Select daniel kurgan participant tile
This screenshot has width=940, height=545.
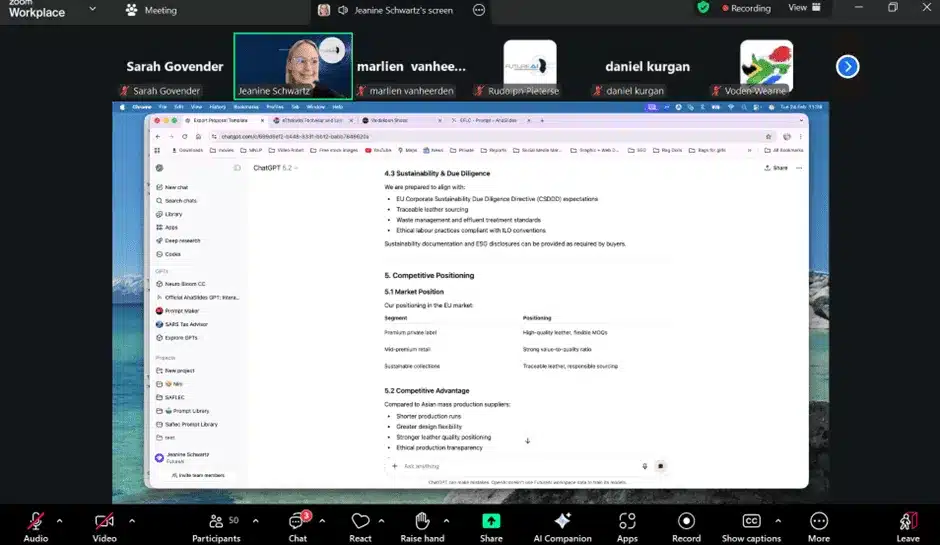click(x=647, y=66)
